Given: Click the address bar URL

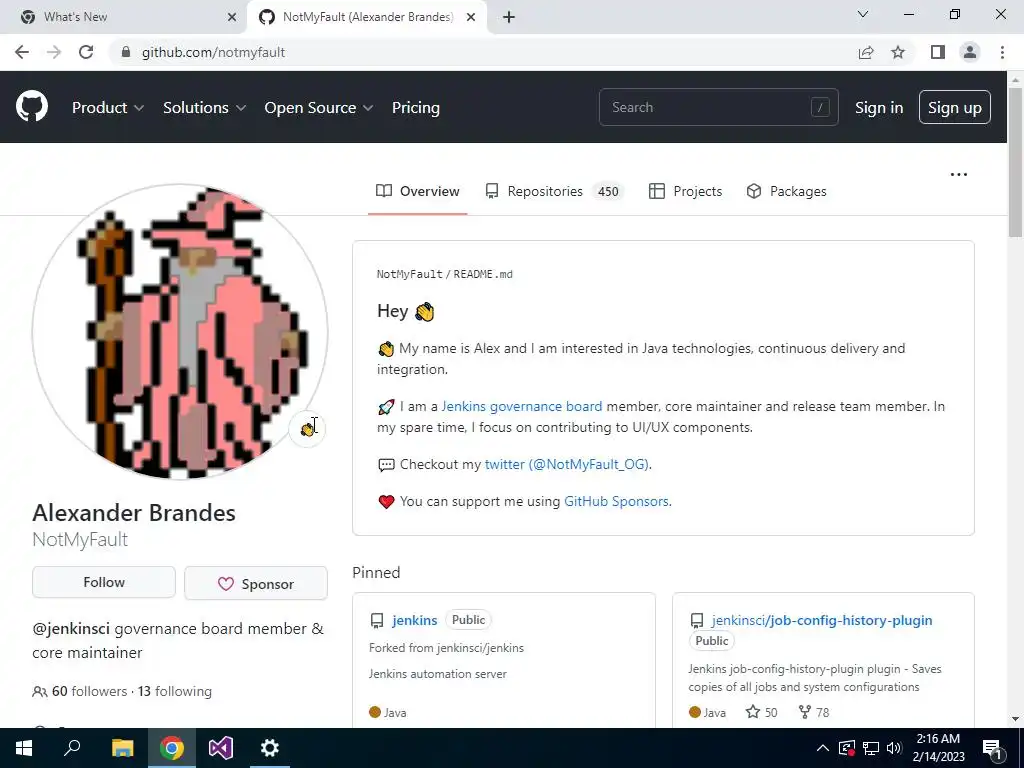Looking at the screenshot, I should (x=213, y=52).
